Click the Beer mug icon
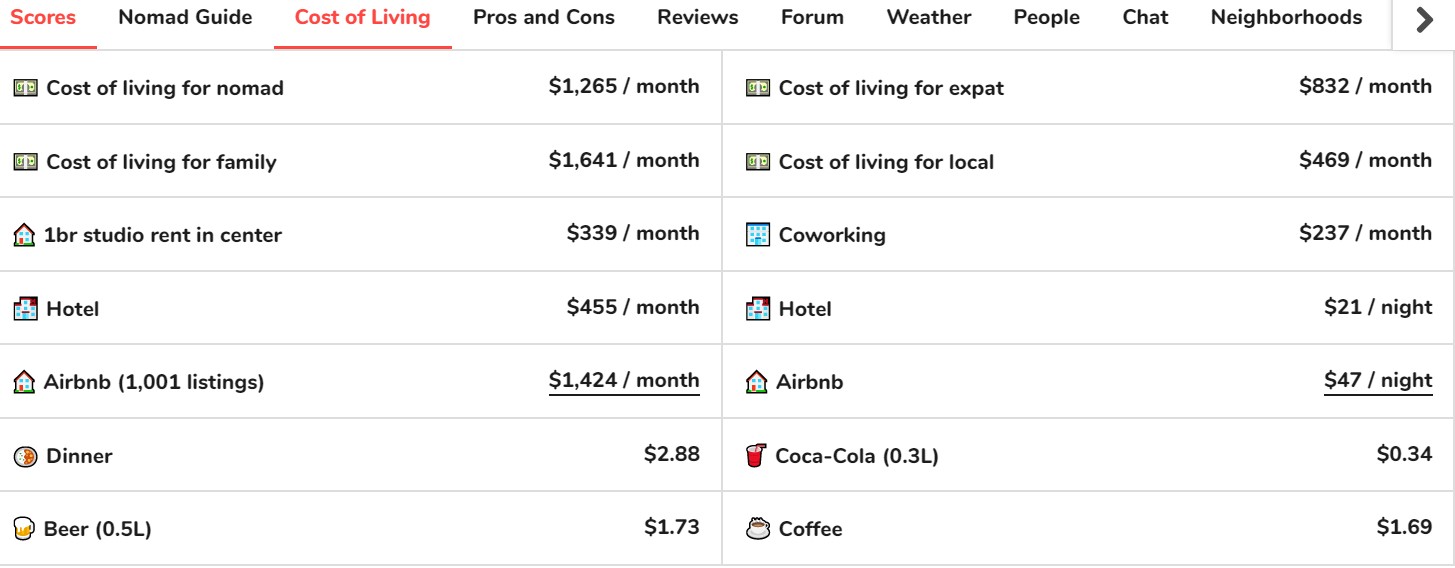This screenshot has height=568, width=1455. point(24,529)
